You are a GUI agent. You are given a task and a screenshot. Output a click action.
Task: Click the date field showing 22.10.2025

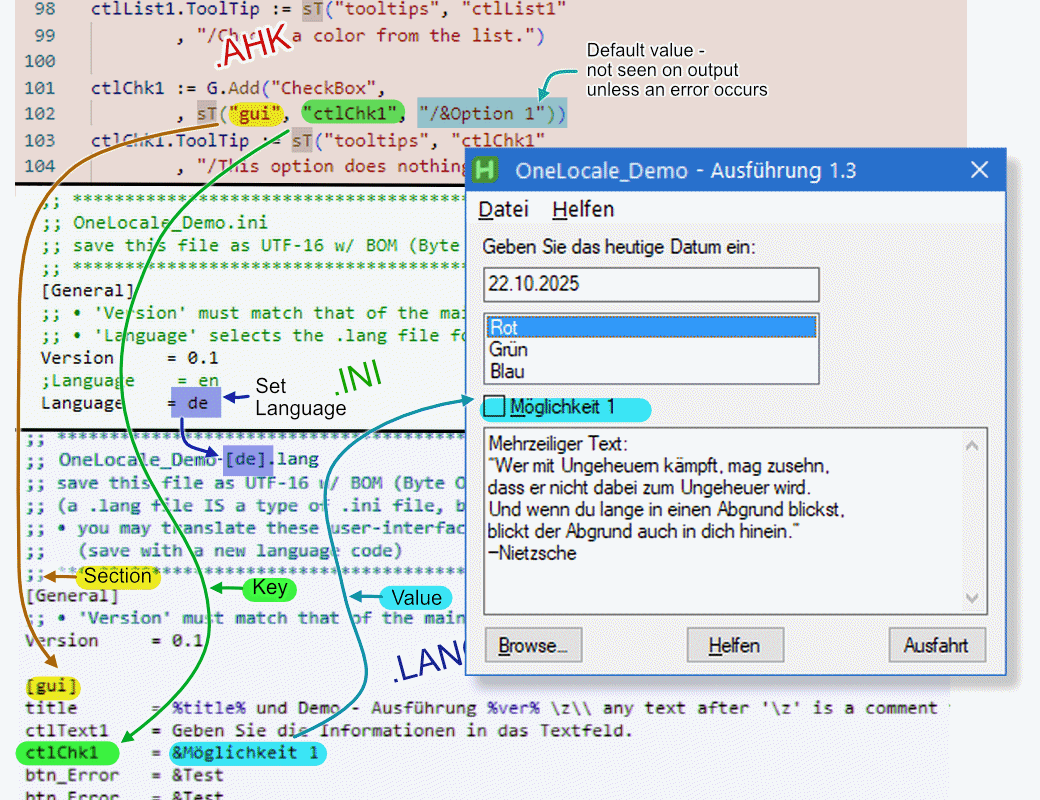(650, 284)
